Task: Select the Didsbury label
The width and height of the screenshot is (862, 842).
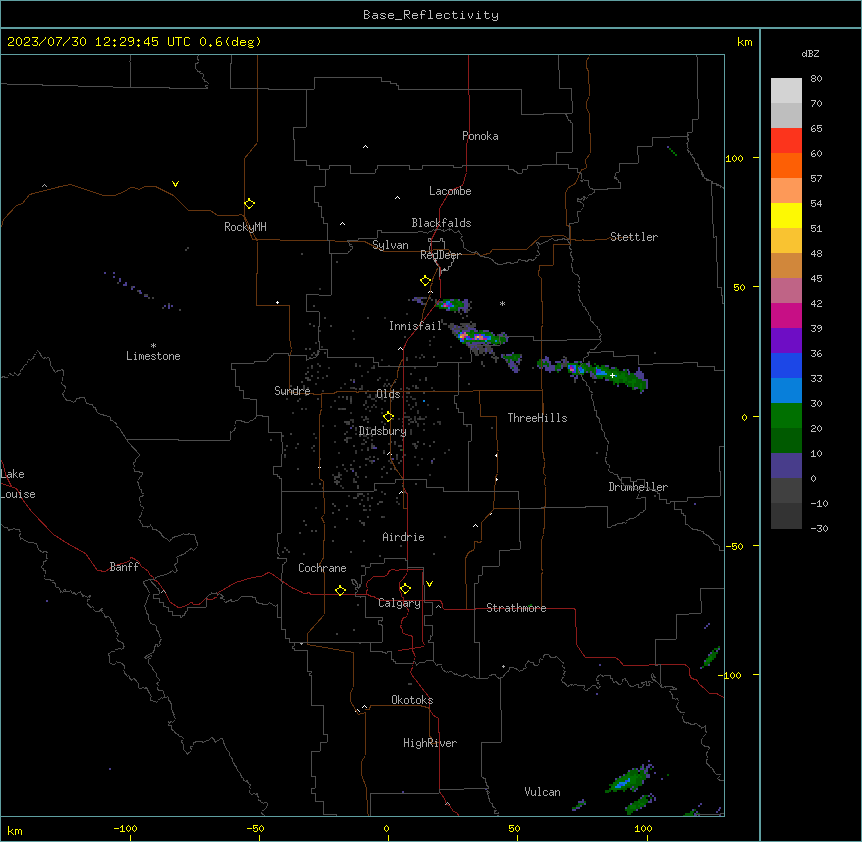Action: (x=383, y=431)
